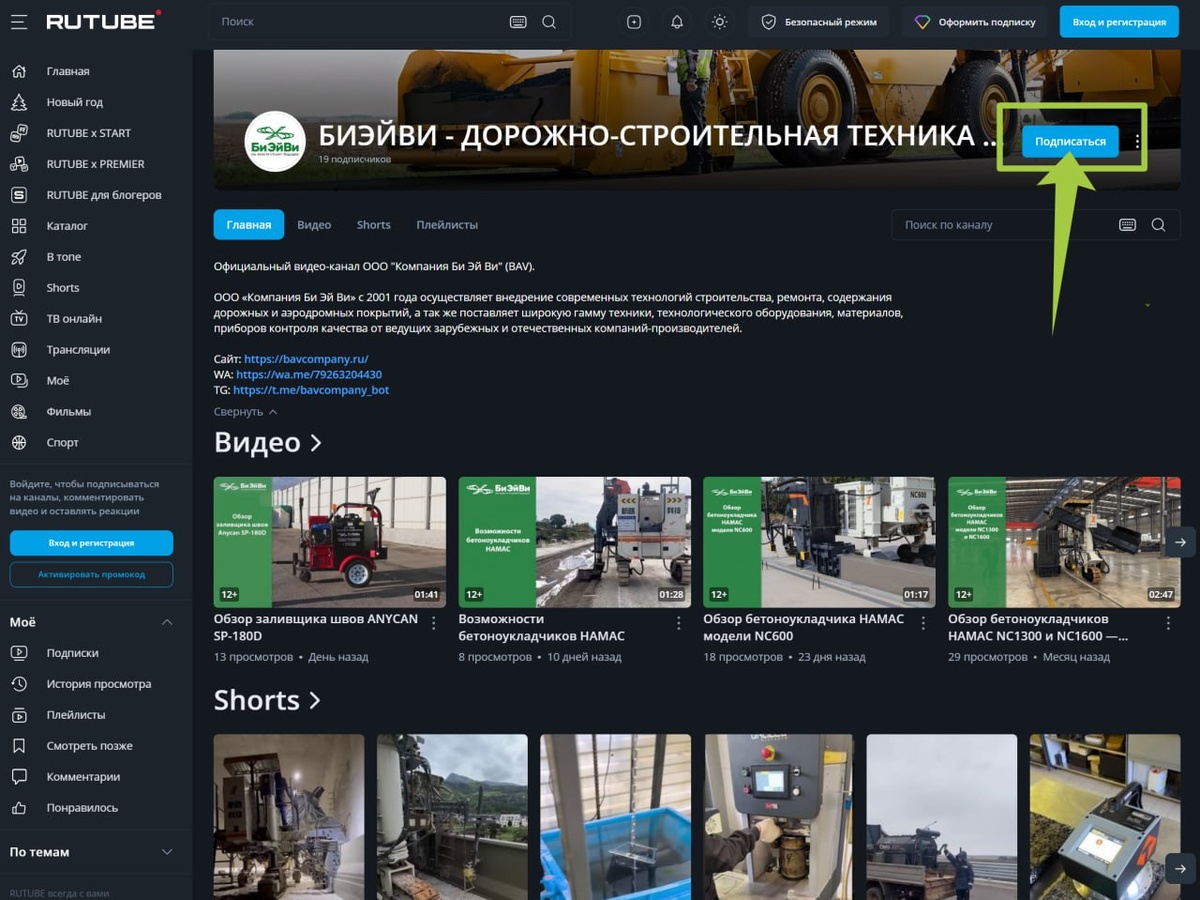Open Возможности бетоноукладчиков HAMAC thumbnail

[575, 542]
